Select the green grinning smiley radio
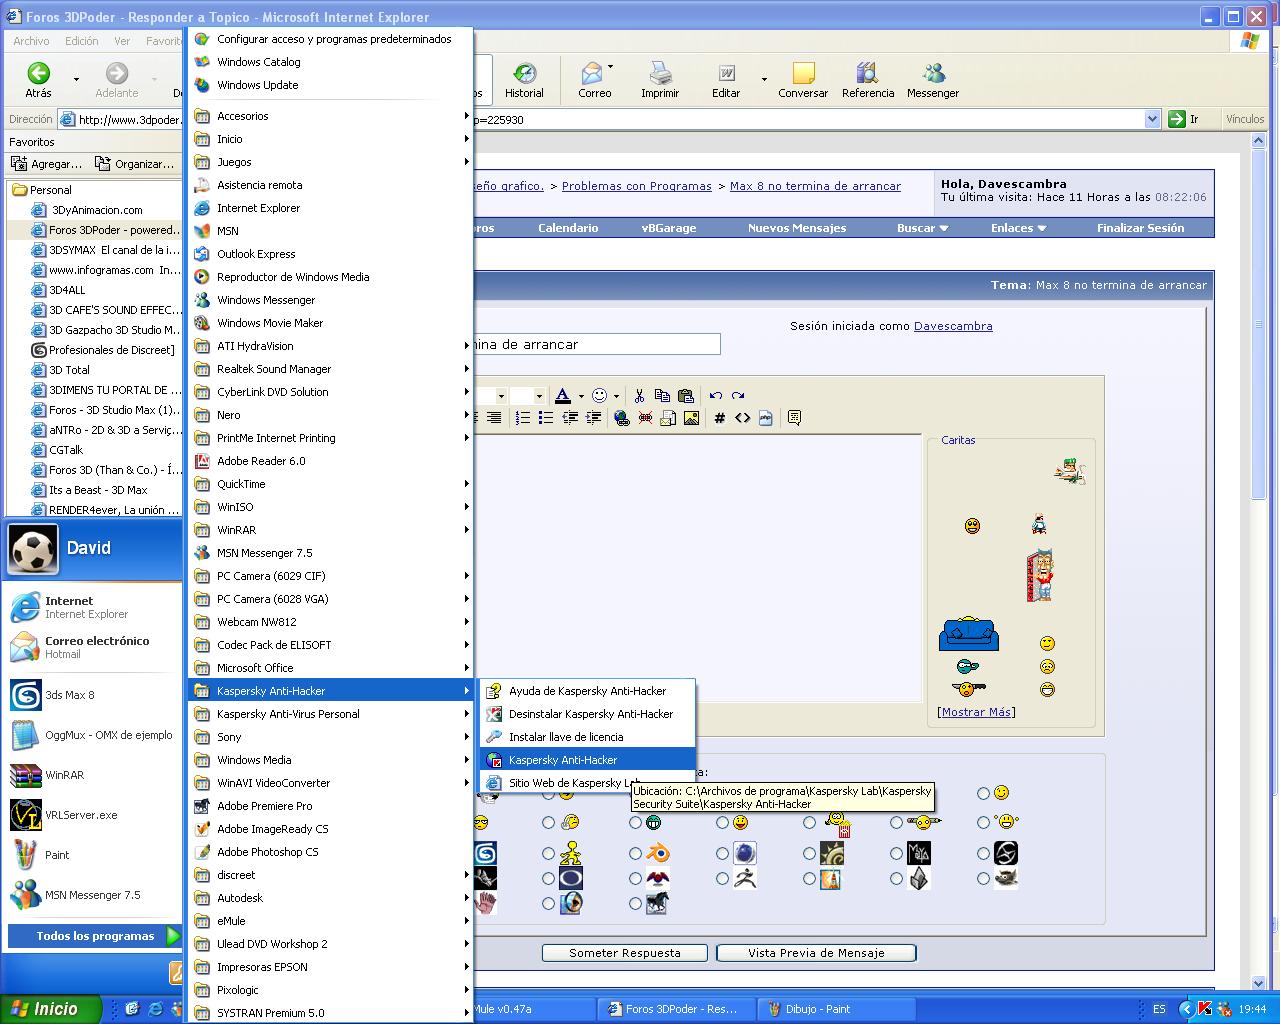 635,823
